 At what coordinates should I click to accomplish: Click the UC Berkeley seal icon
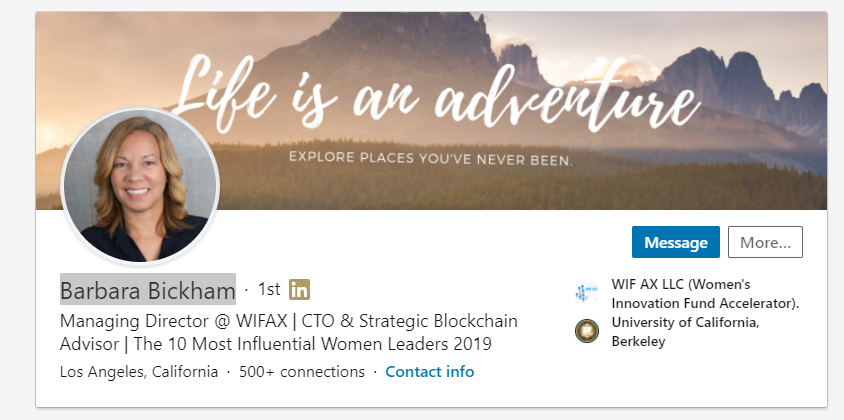[x=587, y=331]
